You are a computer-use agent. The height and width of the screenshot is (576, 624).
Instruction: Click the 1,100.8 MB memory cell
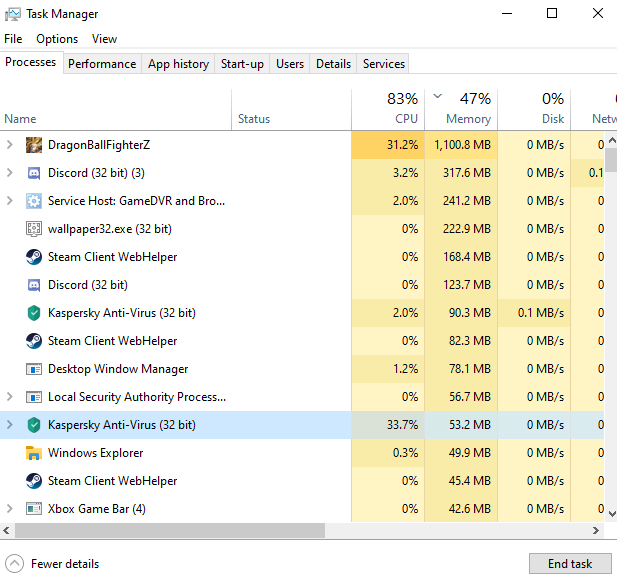click(461, 145)
